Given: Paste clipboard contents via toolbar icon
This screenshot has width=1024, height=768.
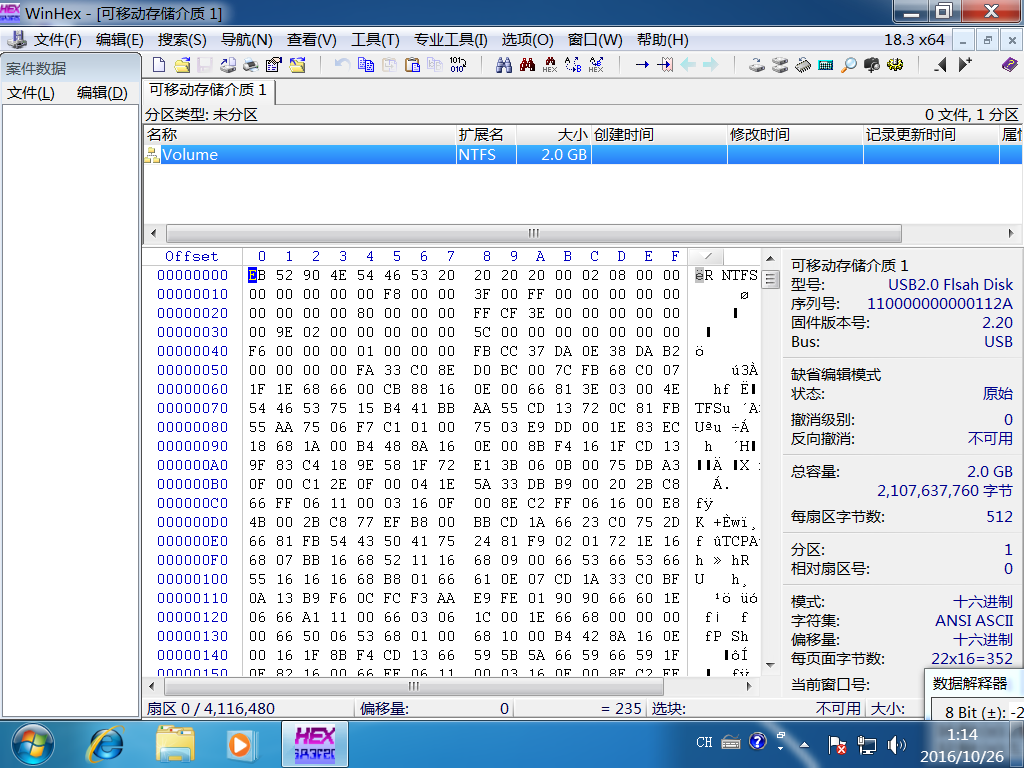Looking at the screenshot, I should (412, 64).
